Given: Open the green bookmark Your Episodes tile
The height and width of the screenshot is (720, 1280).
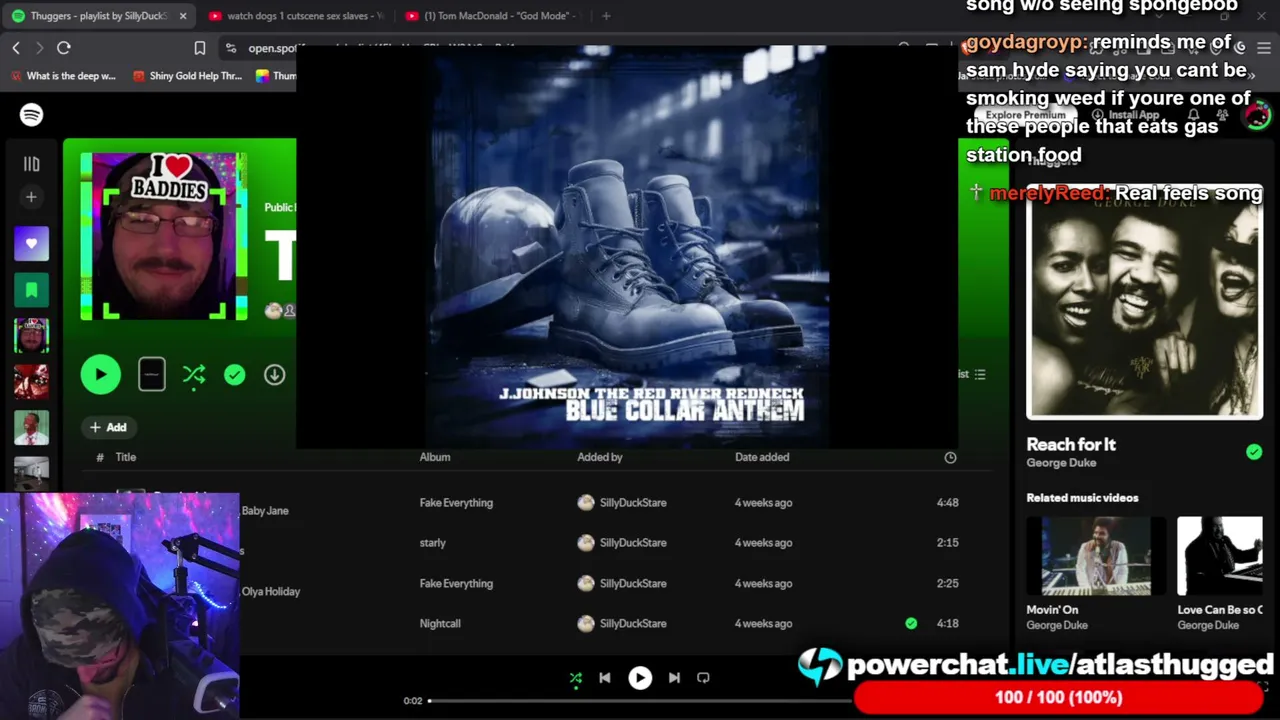Looking at the screenshot, I should 31,290.
